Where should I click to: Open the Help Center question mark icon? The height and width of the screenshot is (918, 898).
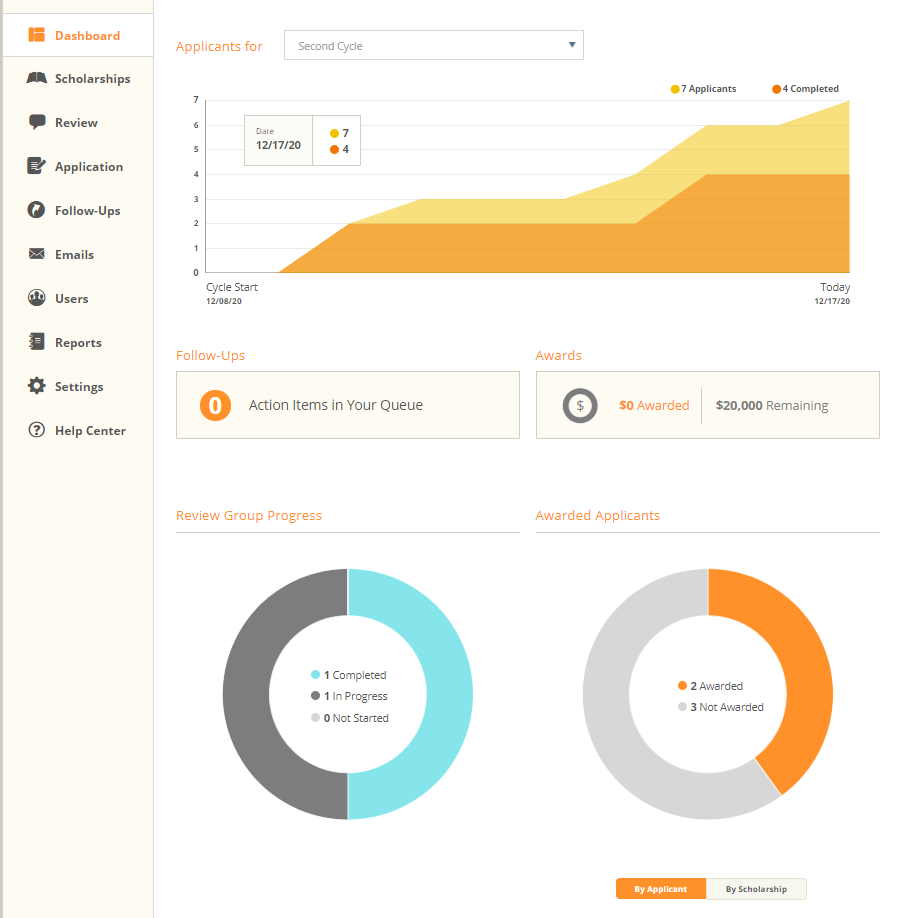(x=38, y=430)
